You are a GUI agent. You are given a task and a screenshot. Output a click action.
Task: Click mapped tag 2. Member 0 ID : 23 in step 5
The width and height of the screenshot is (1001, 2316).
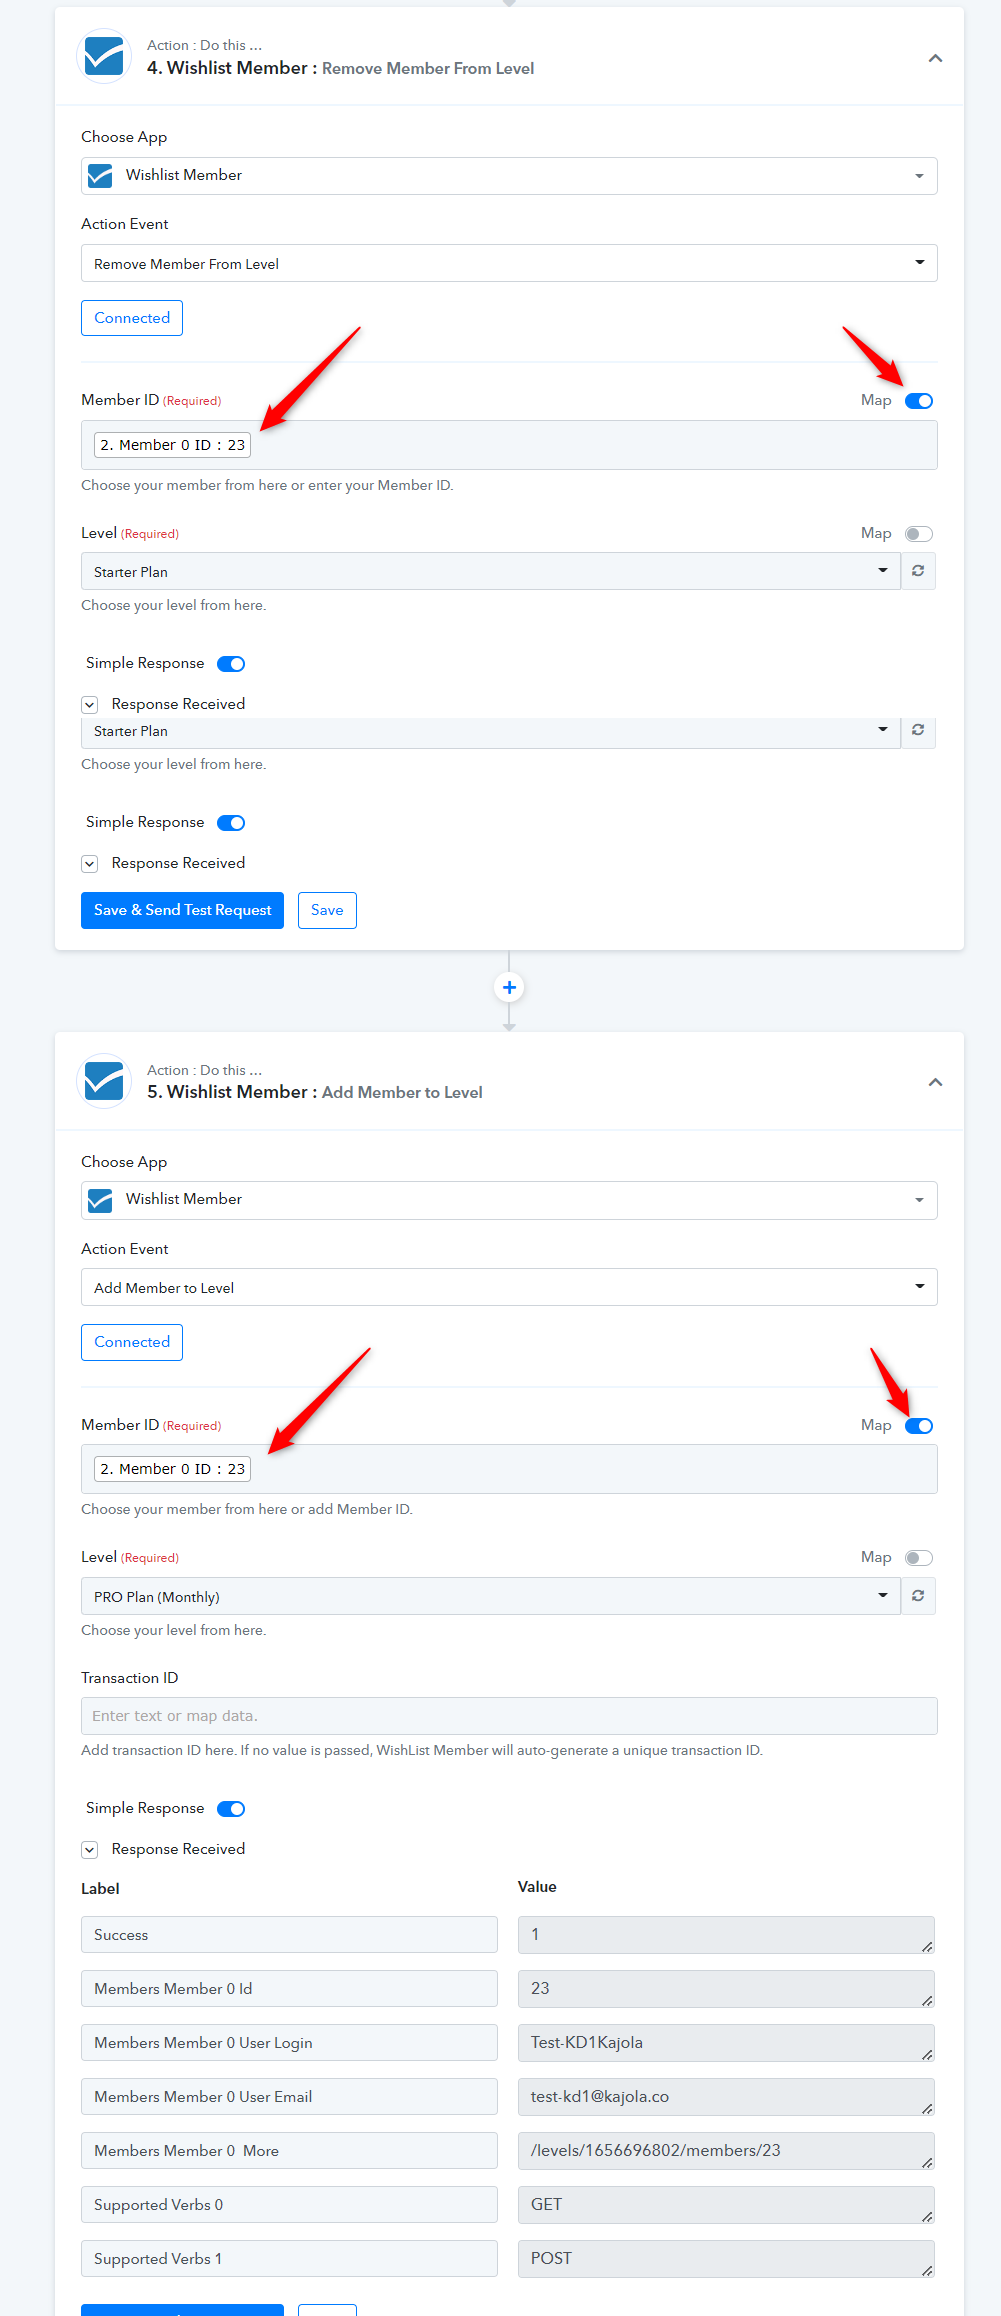[x=172, y=1469]
